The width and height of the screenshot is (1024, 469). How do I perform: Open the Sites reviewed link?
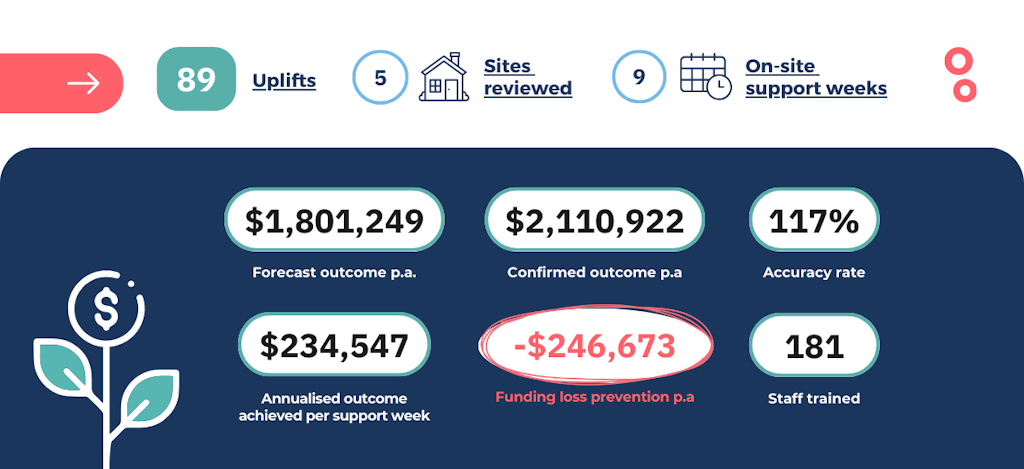527,78
